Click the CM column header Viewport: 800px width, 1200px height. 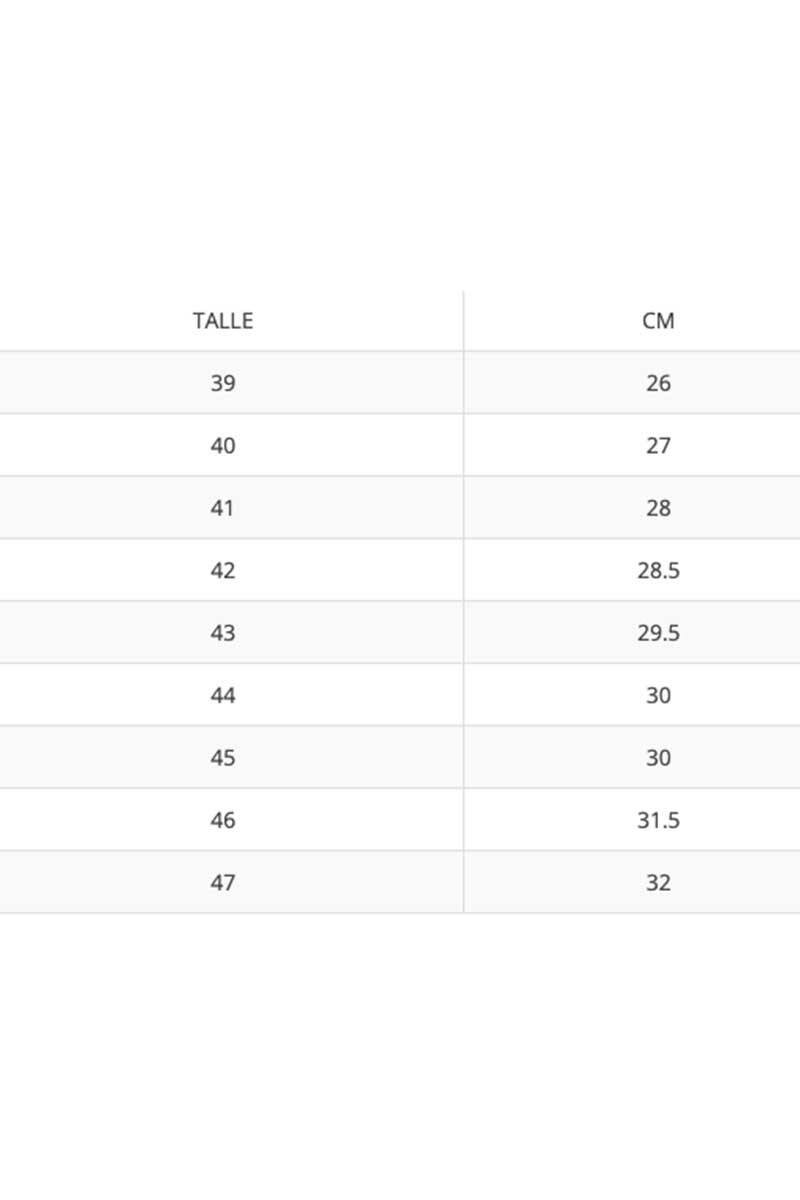658,321
